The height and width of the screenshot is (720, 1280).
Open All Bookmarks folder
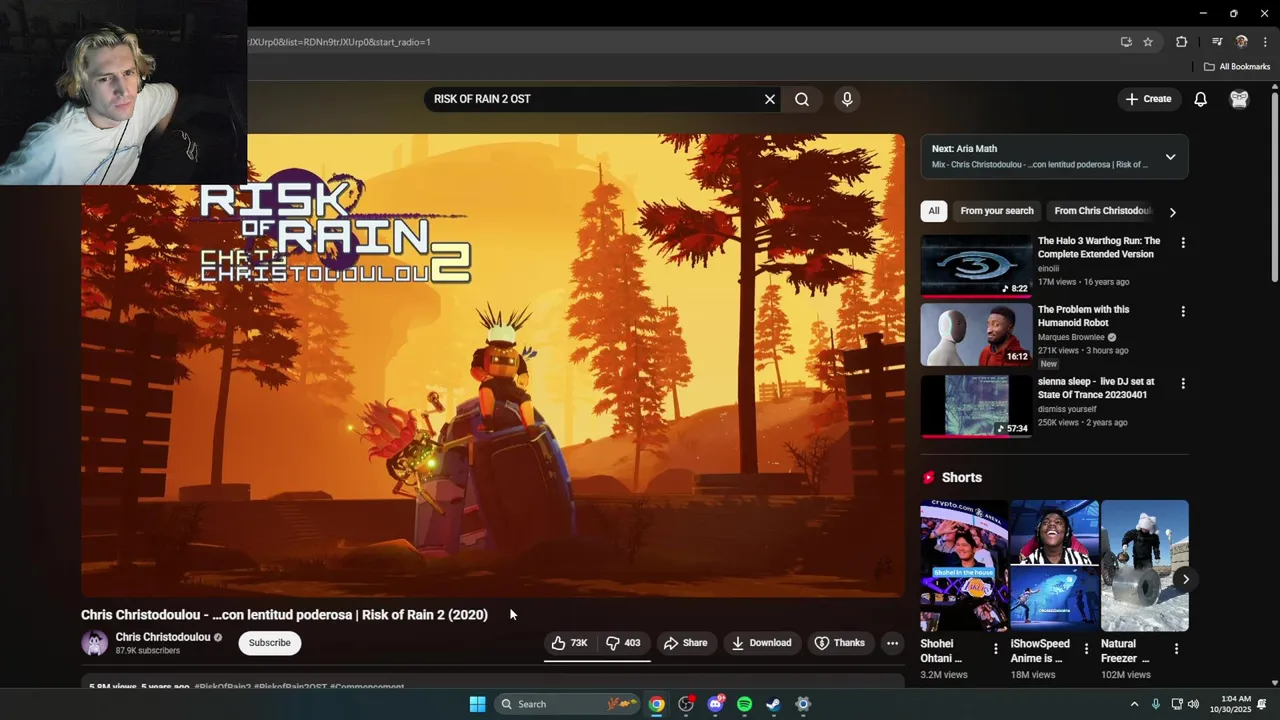(x=1237, y=67)
